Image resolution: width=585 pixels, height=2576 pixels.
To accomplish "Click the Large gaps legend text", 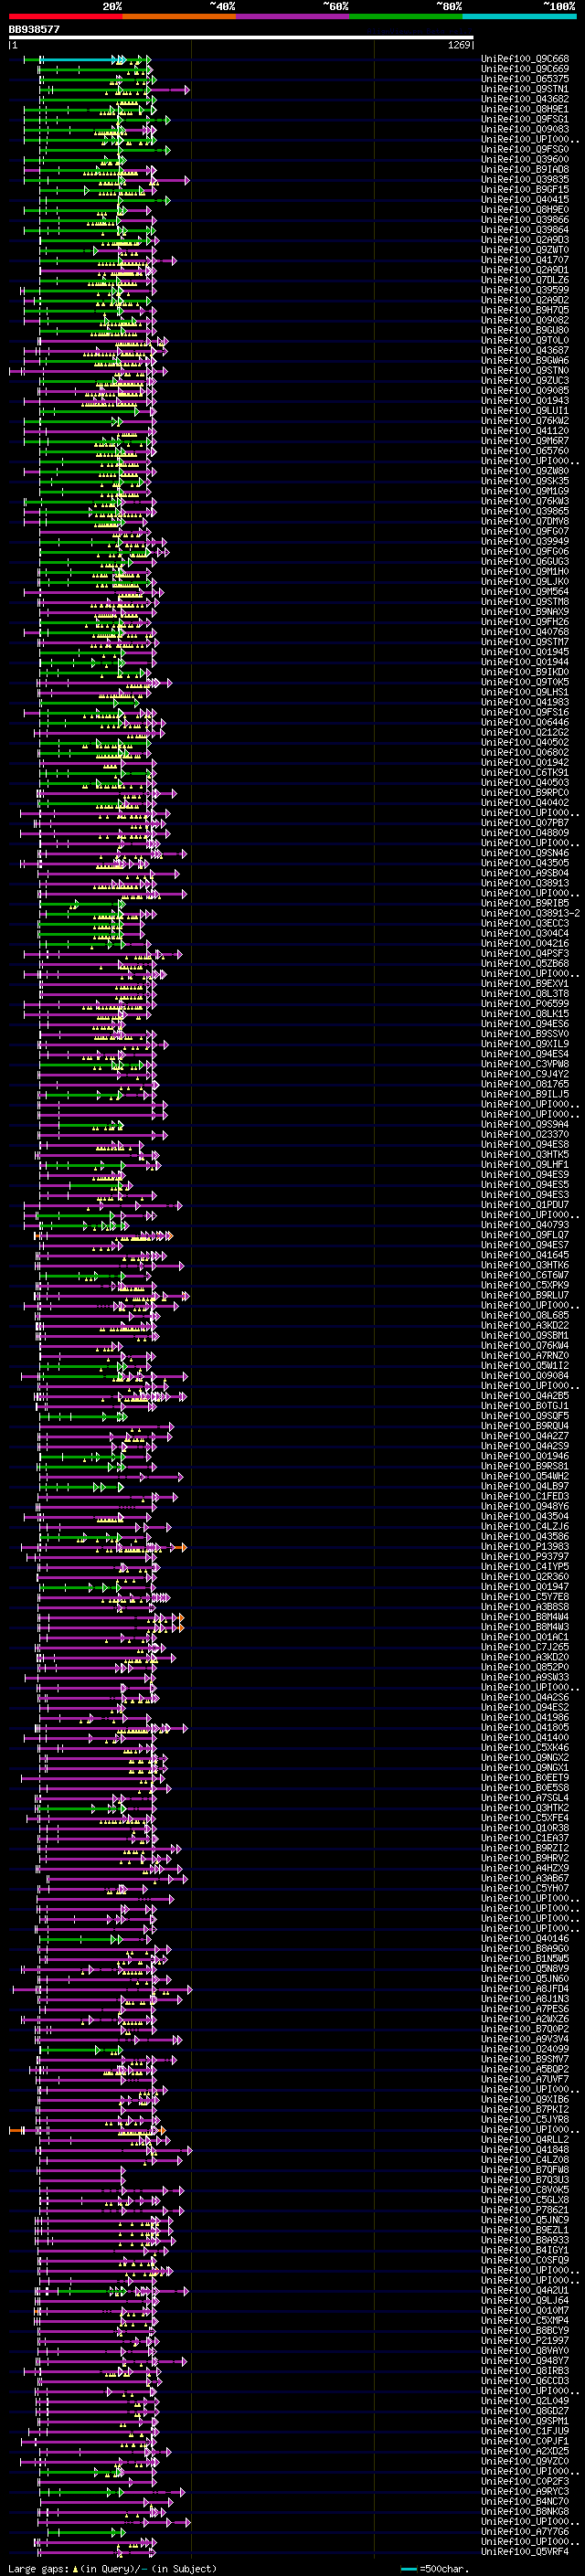I will 38,2569.
